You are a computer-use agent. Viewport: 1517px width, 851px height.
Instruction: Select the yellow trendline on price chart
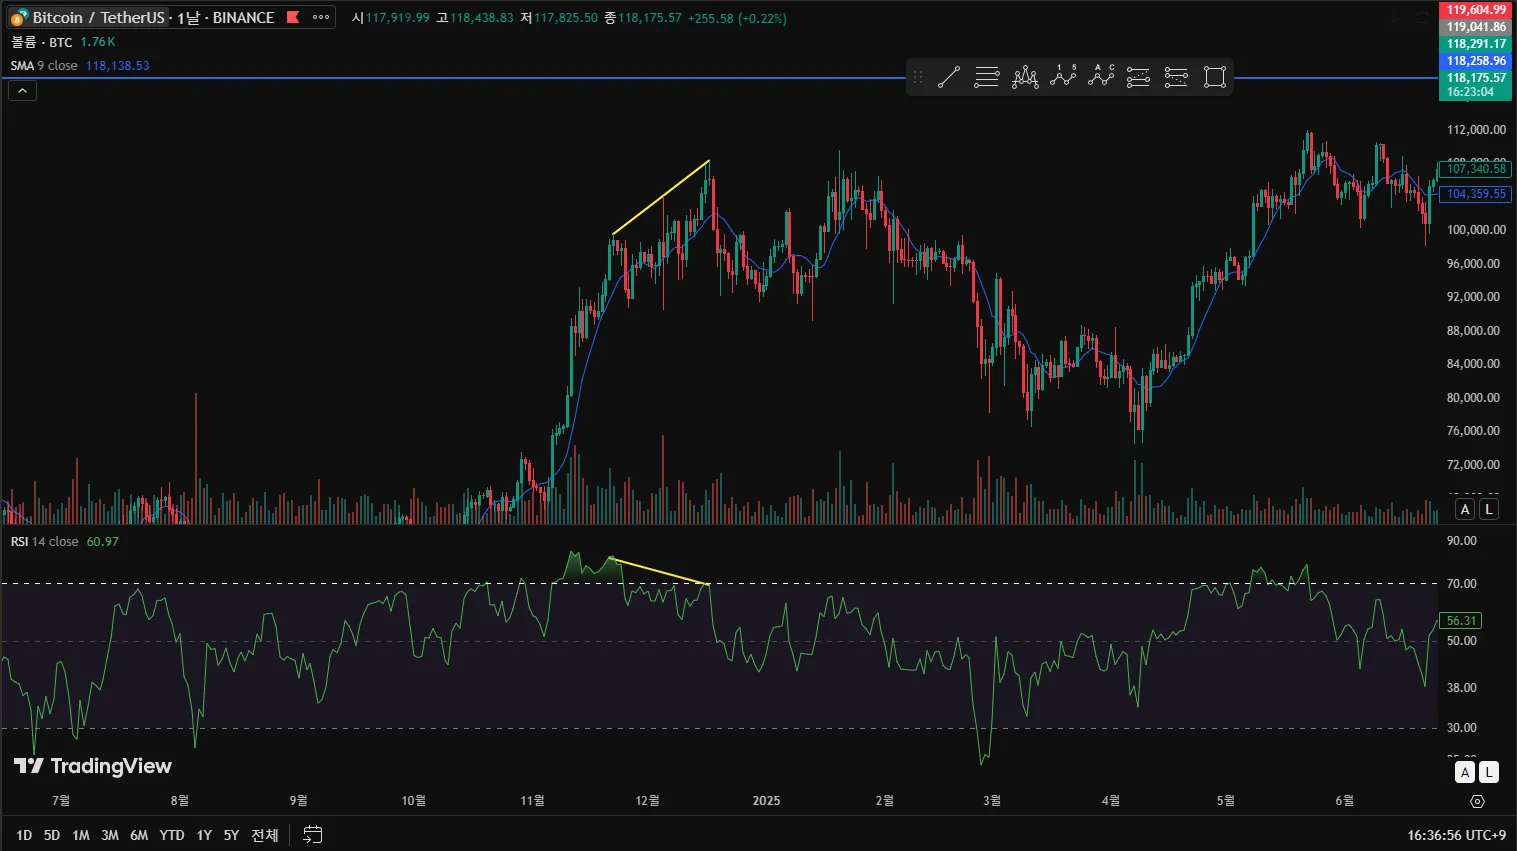(661, 197)
